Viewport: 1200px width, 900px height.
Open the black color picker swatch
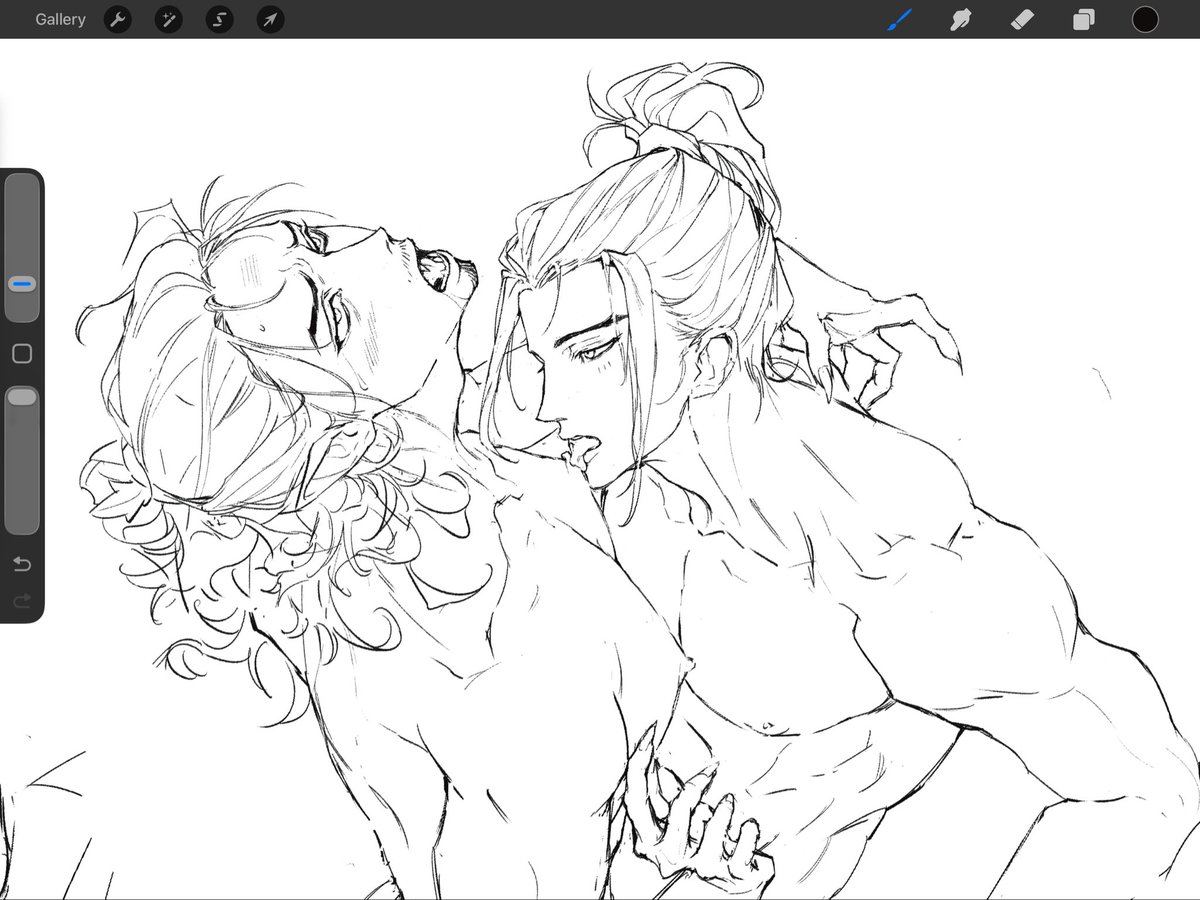point(1145,19)
